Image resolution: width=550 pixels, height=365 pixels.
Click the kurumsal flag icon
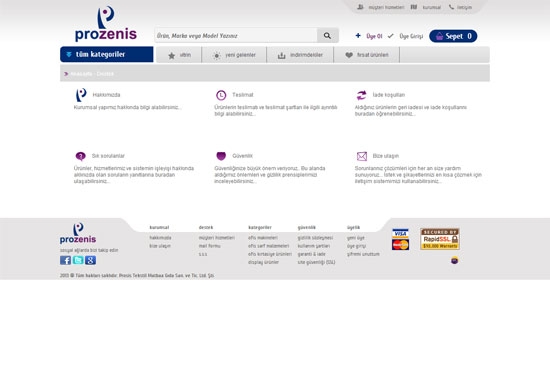[x=414, y=7]
